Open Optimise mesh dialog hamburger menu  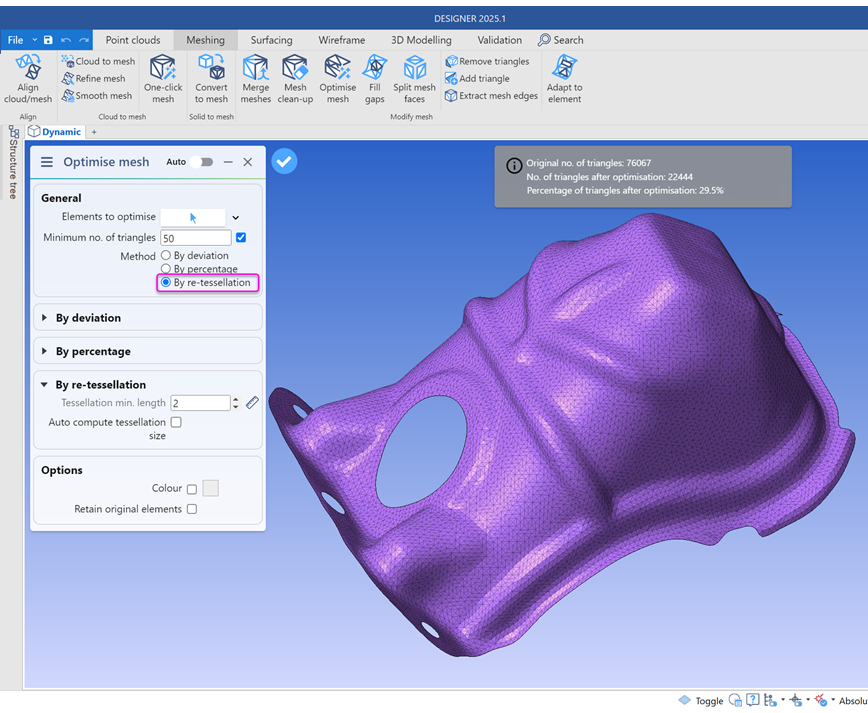tap(47, 162)
